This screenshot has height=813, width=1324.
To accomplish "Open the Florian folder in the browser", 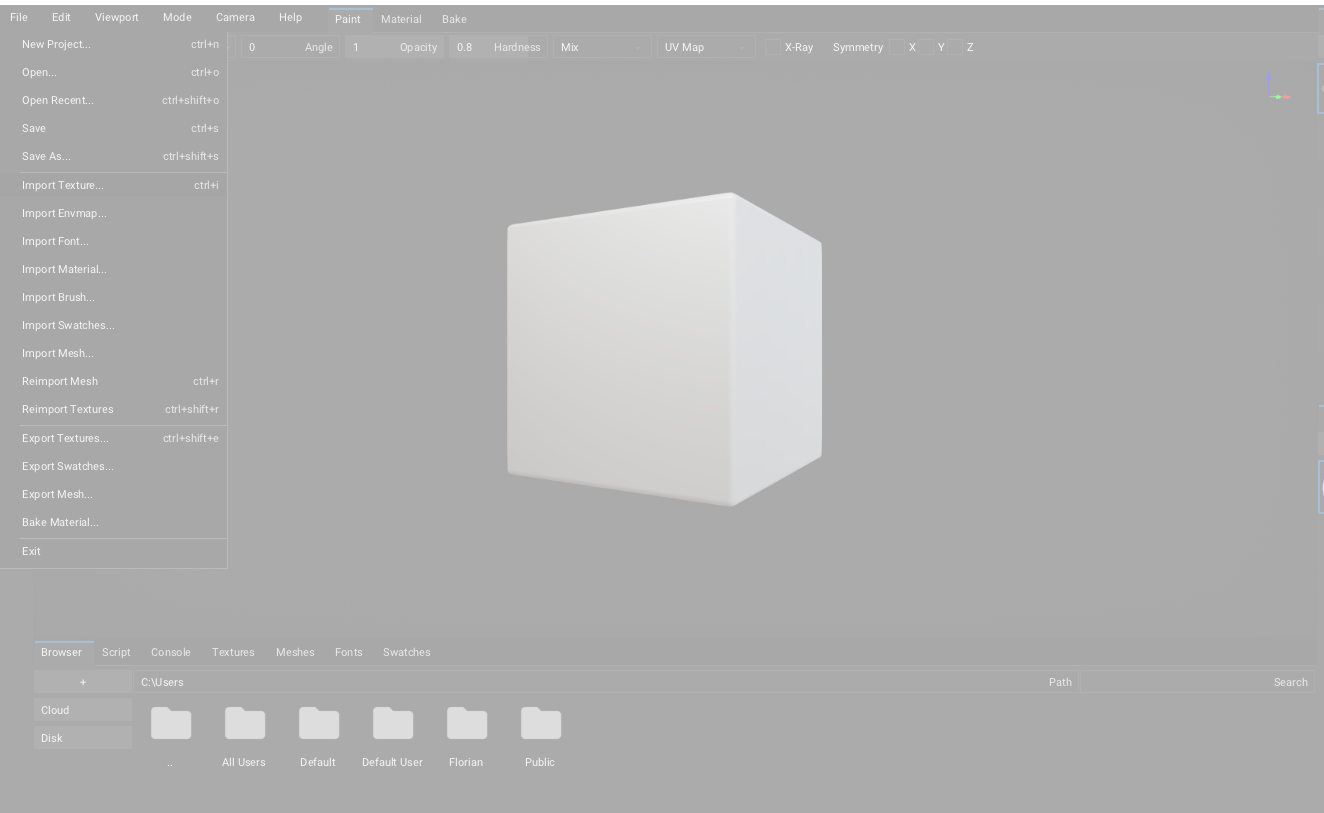I will point(466,723).
